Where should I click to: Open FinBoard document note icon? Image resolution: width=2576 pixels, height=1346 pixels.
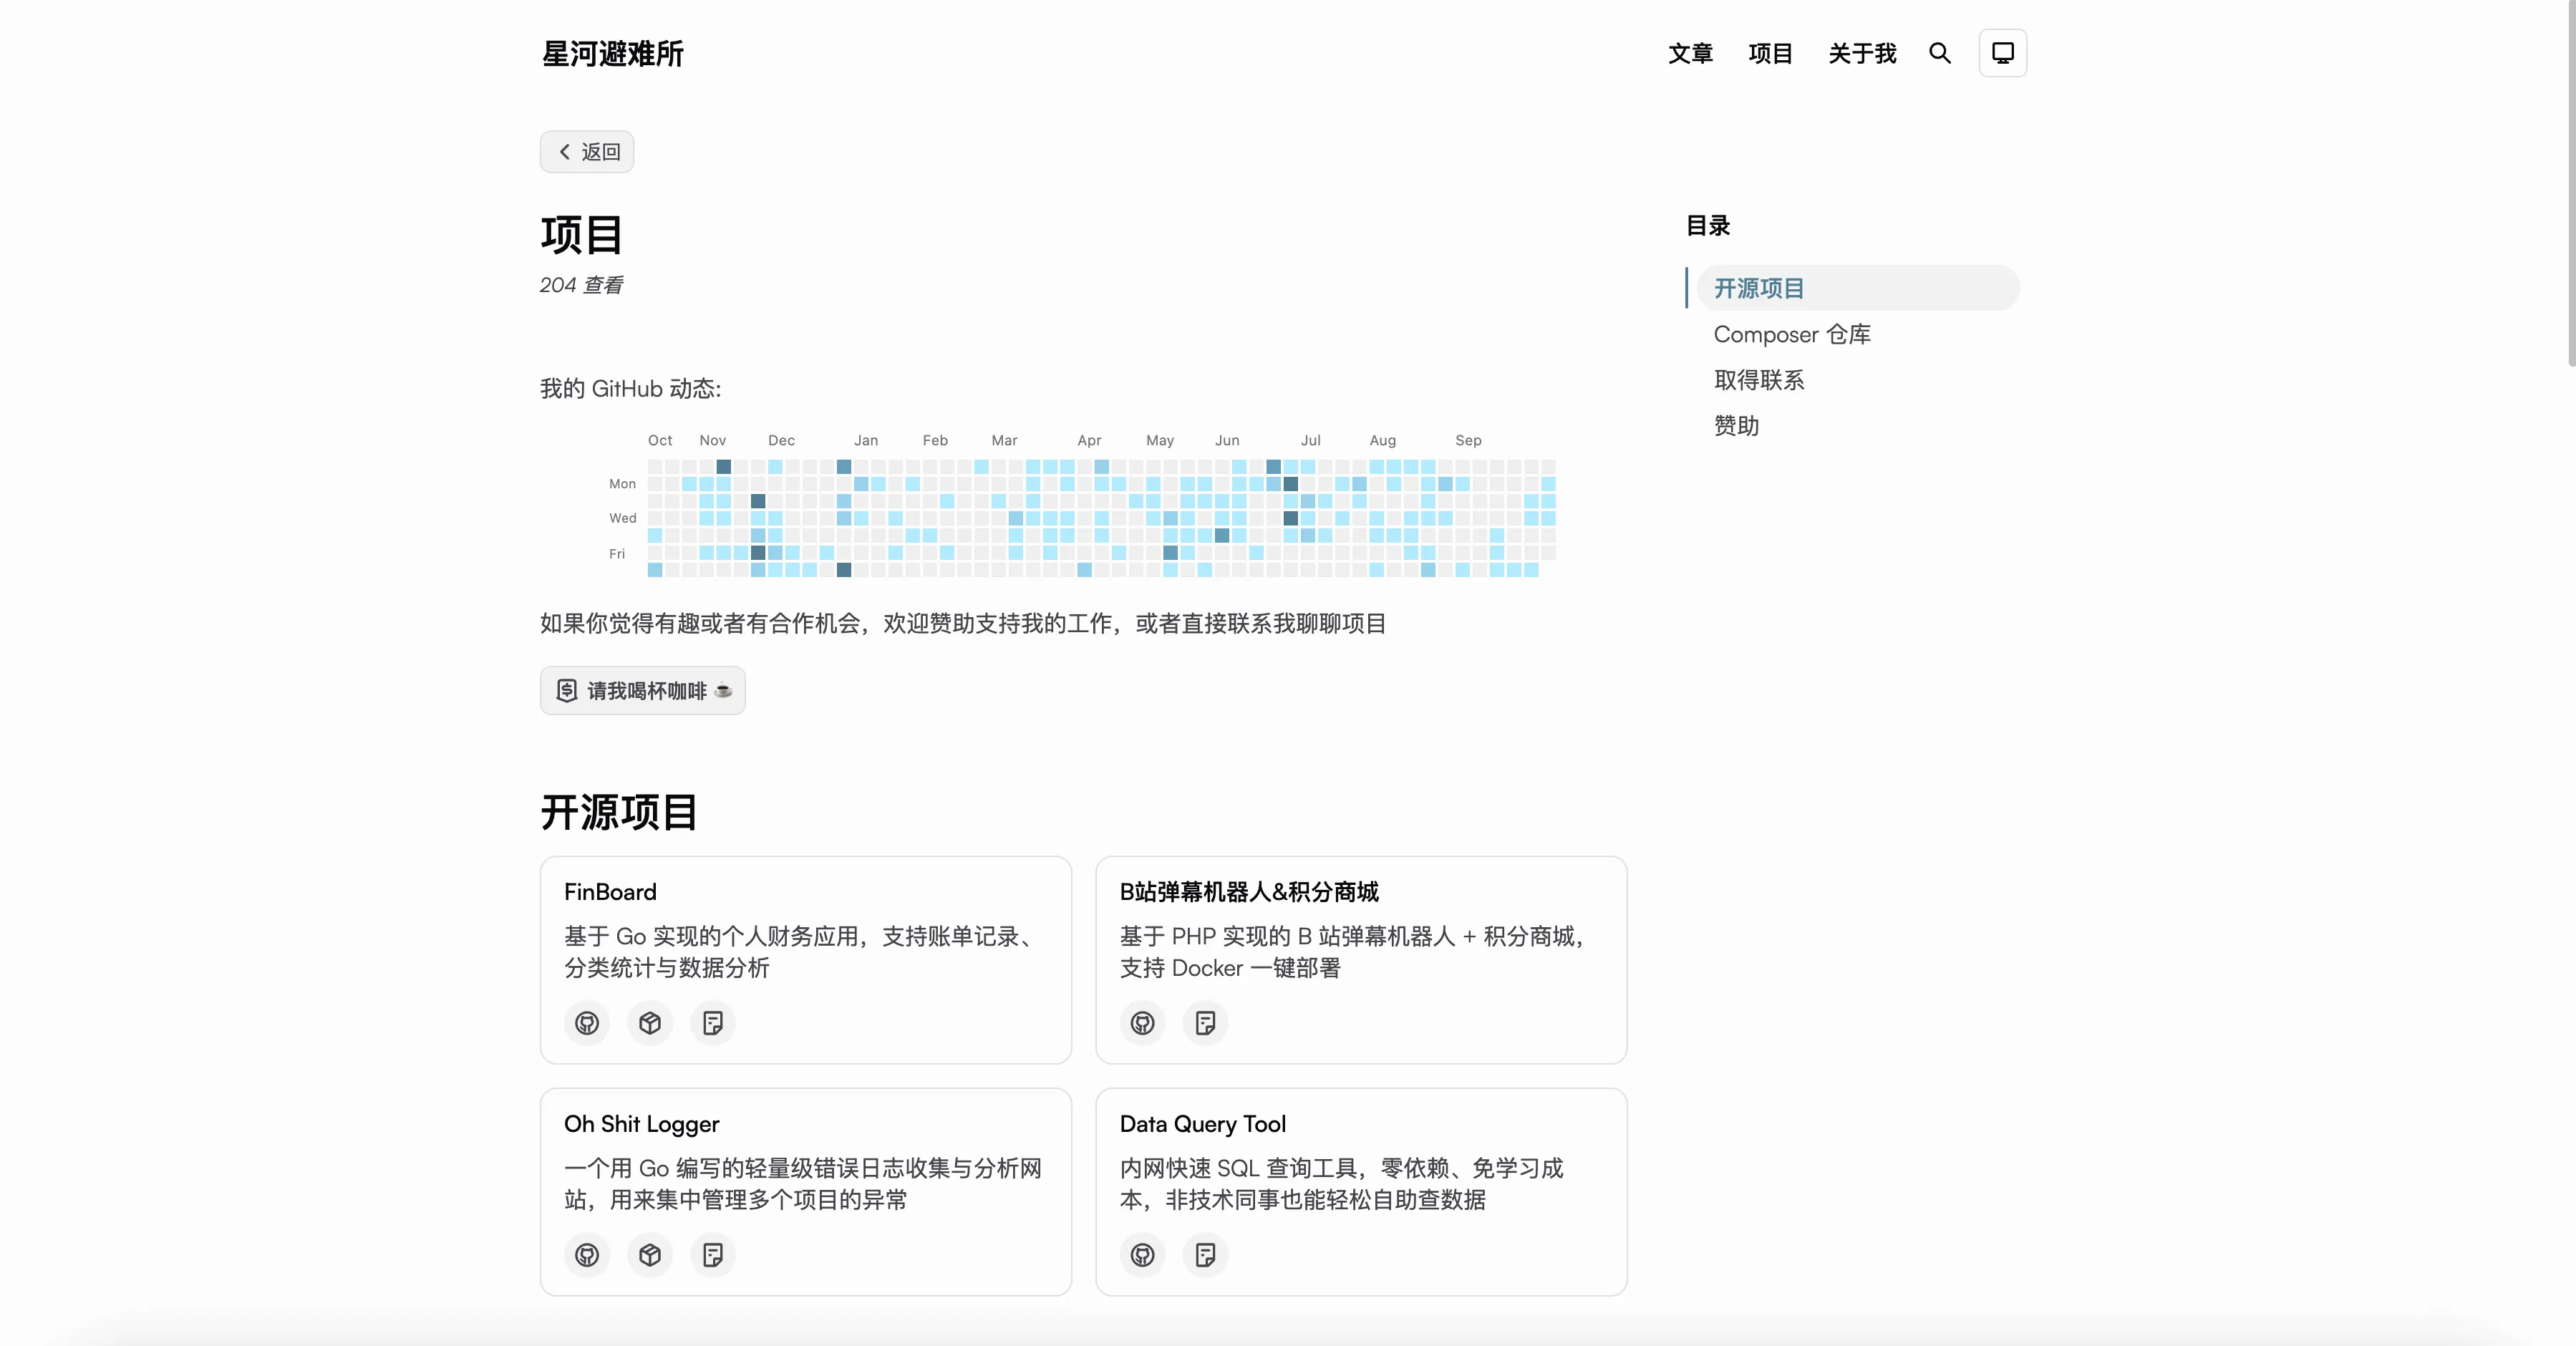(713, 1023)
